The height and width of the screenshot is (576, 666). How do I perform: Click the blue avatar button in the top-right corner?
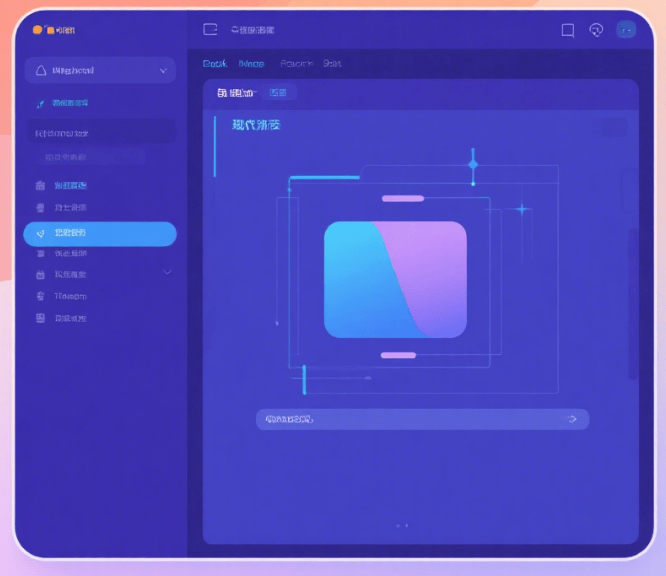point(627,30)
